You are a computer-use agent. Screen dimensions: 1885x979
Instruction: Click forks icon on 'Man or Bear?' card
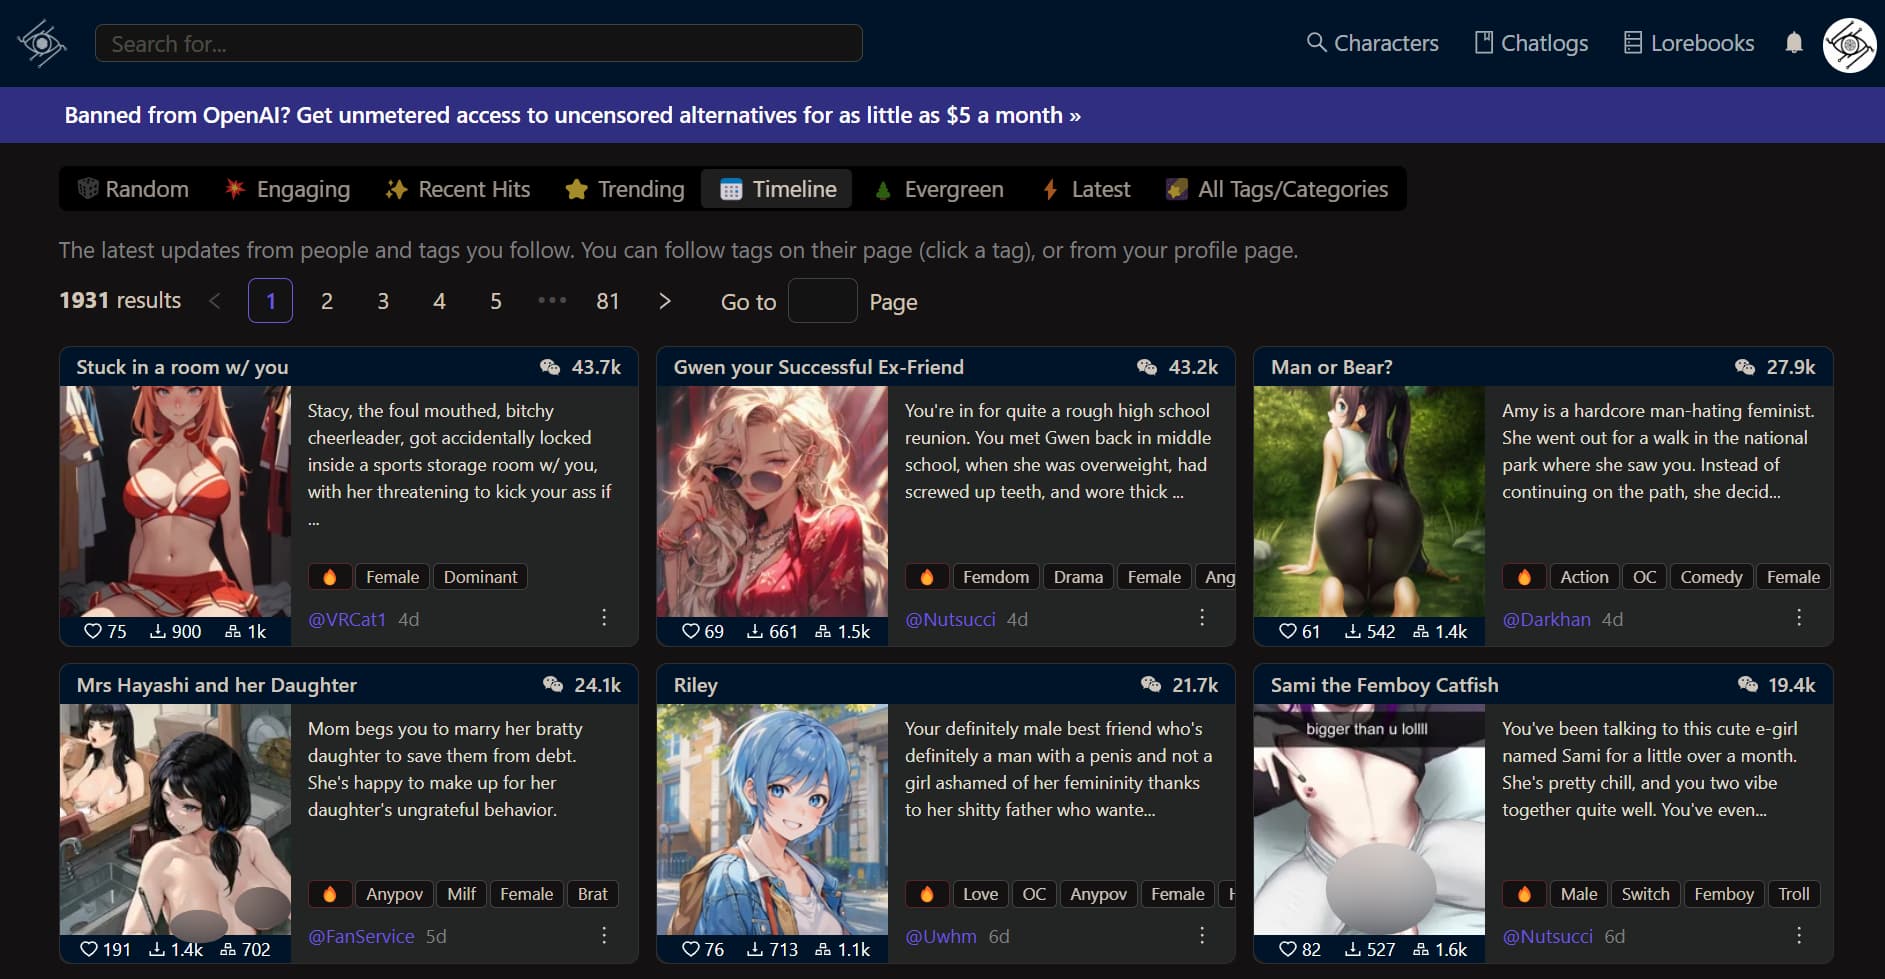[1421, 631]
